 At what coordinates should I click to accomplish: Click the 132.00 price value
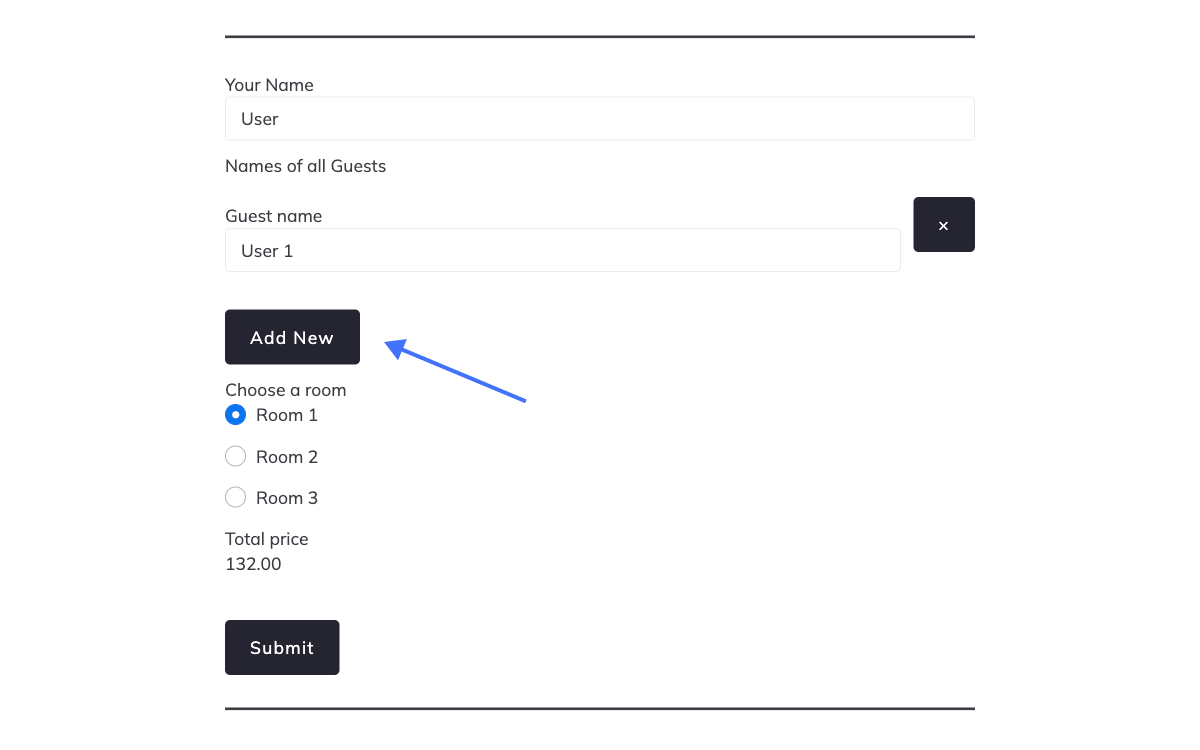tap(253, 564)
